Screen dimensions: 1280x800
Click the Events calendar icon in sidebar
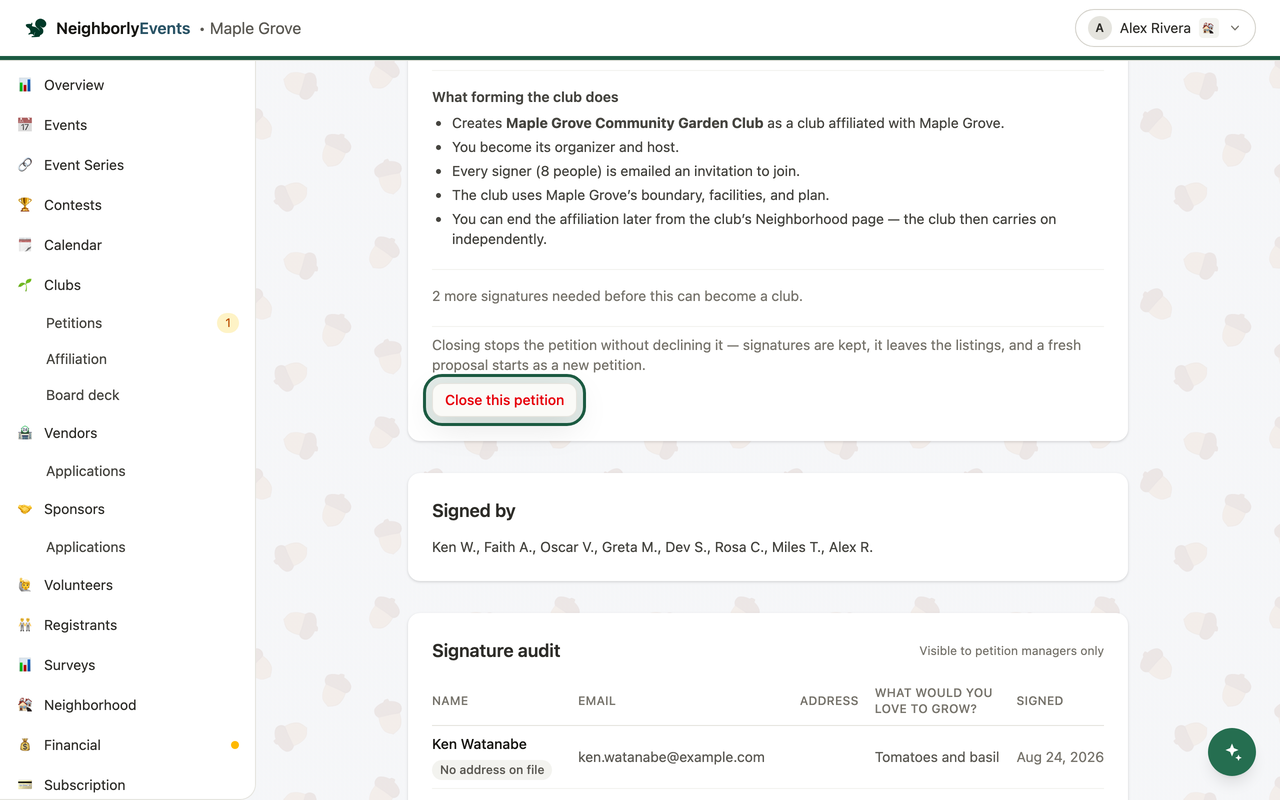click(x=25, y=125)
